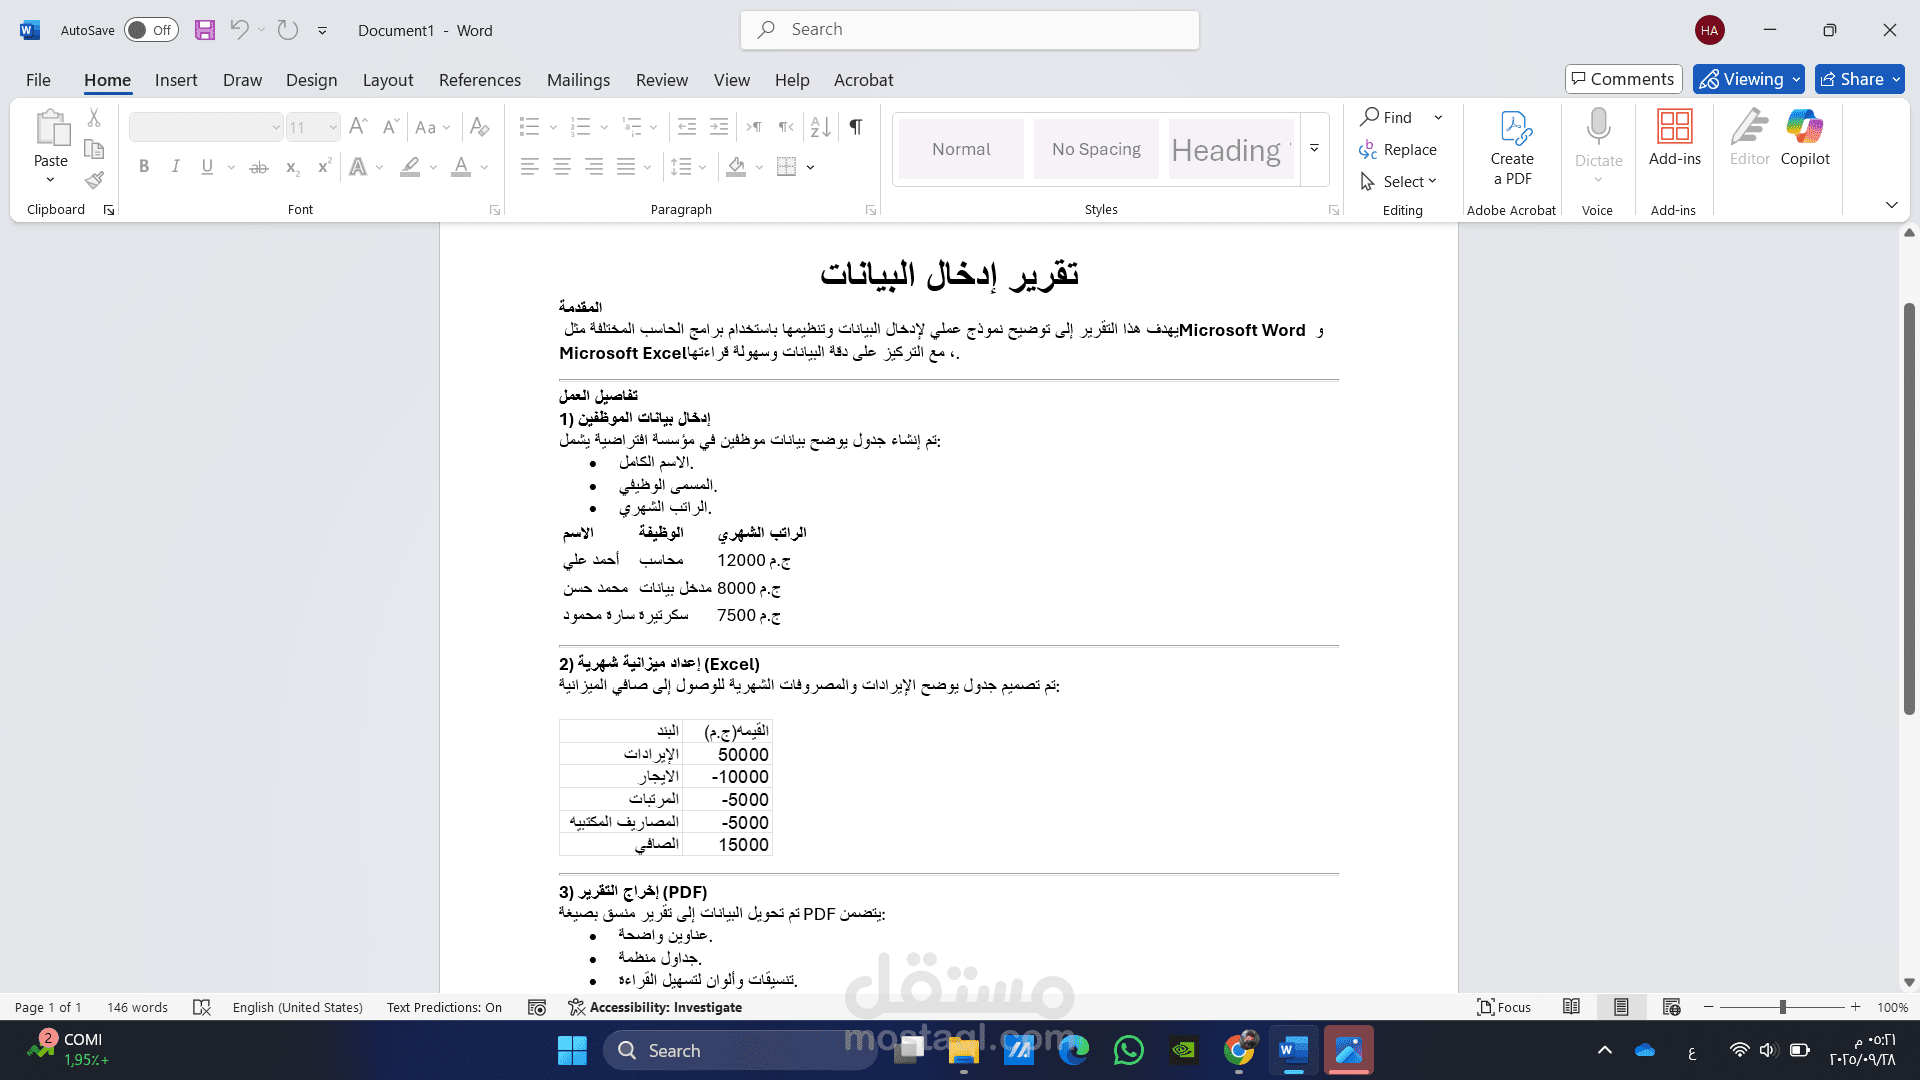Toggle bold formatting
The width and height of the screenshot is (1920, 1080).
click(x=144, y=166)
